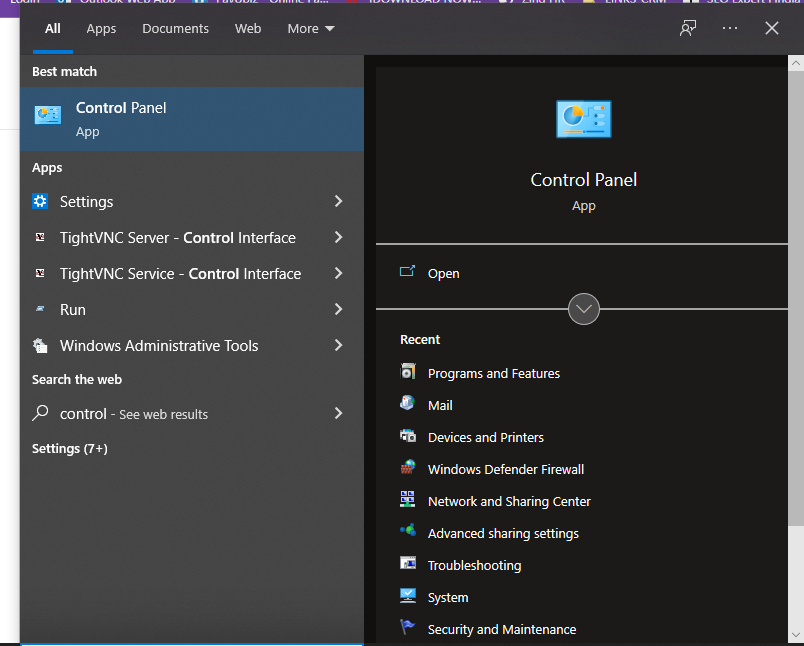The width and height of the screenshot is (804, 646).
Task: Open Windows Defender Firewall from Recent
Action: [506, 469]
